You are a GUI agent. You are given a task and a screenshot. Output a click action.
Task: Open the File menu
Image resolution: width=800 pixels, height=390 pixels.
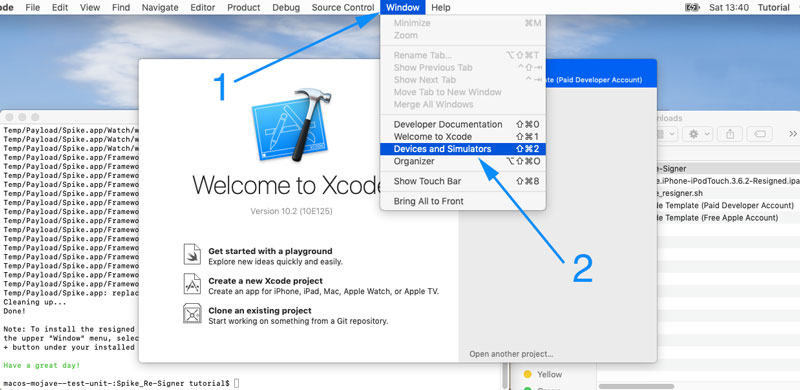click(x=33, y=7)
